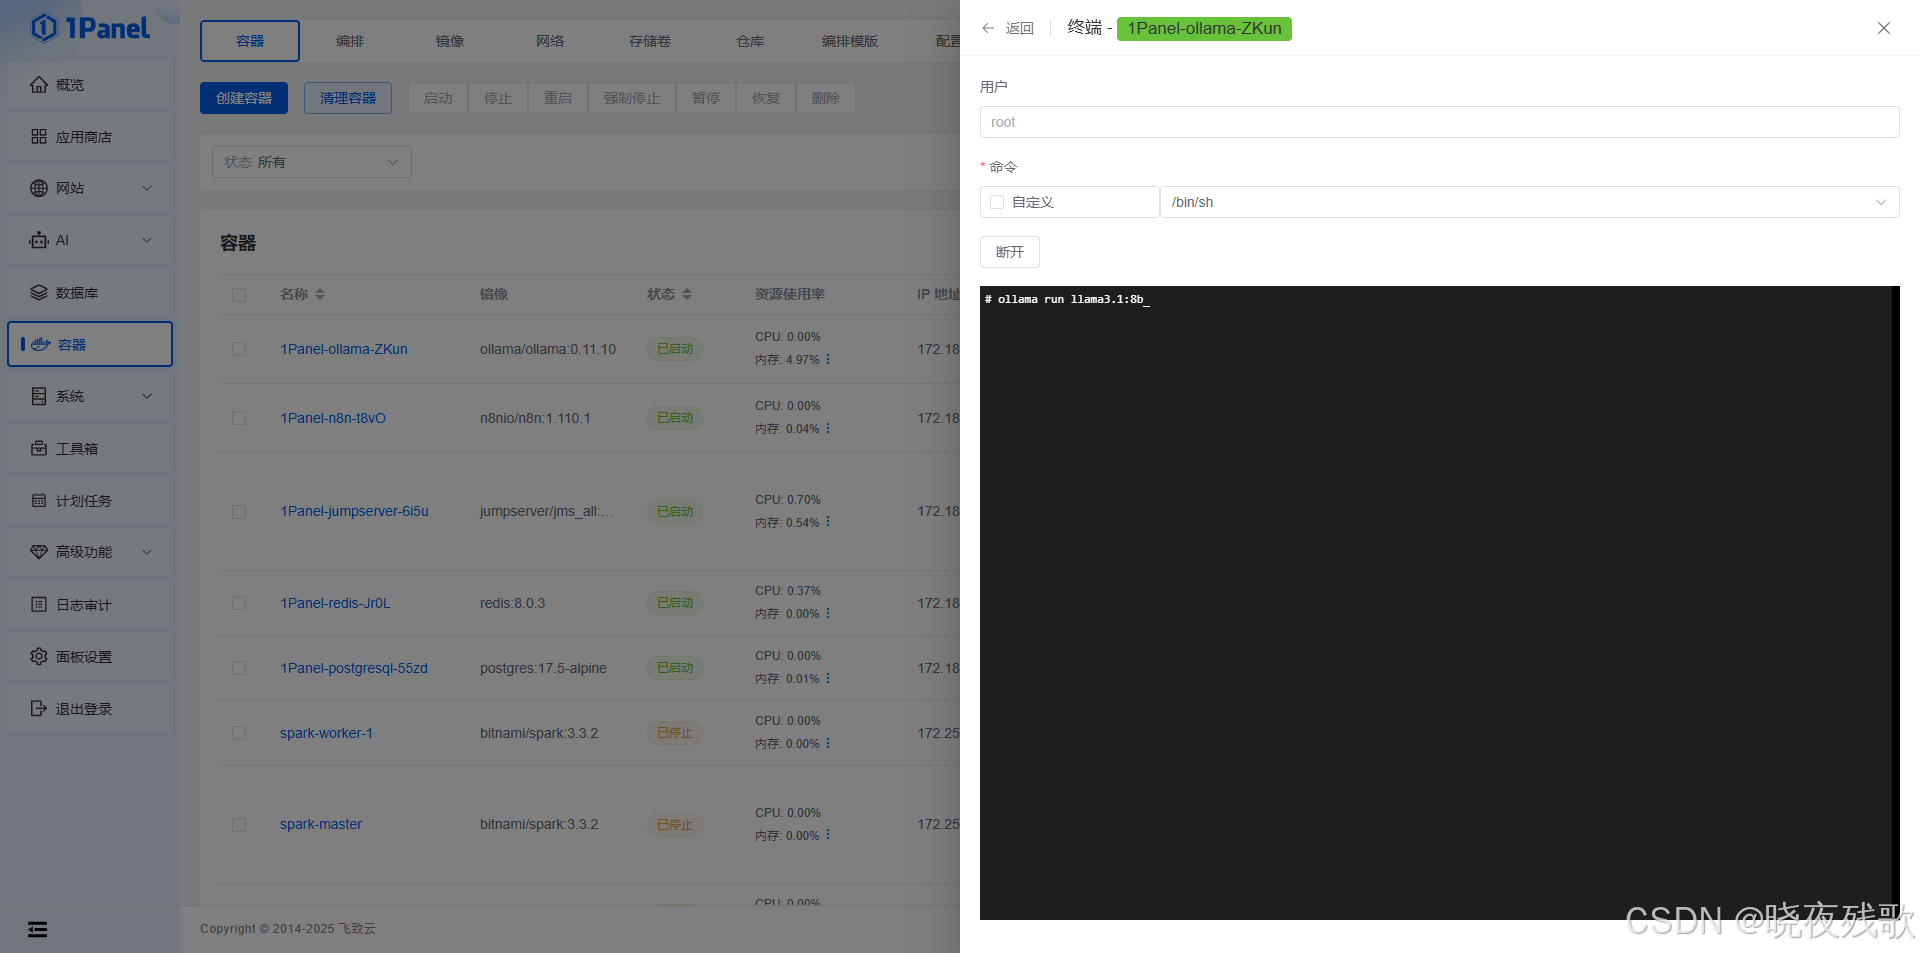Check the 1Panel-jumpserver-6i5u row checkbox
This screenshot has height=953, width=1920.
tap(239, 512)
